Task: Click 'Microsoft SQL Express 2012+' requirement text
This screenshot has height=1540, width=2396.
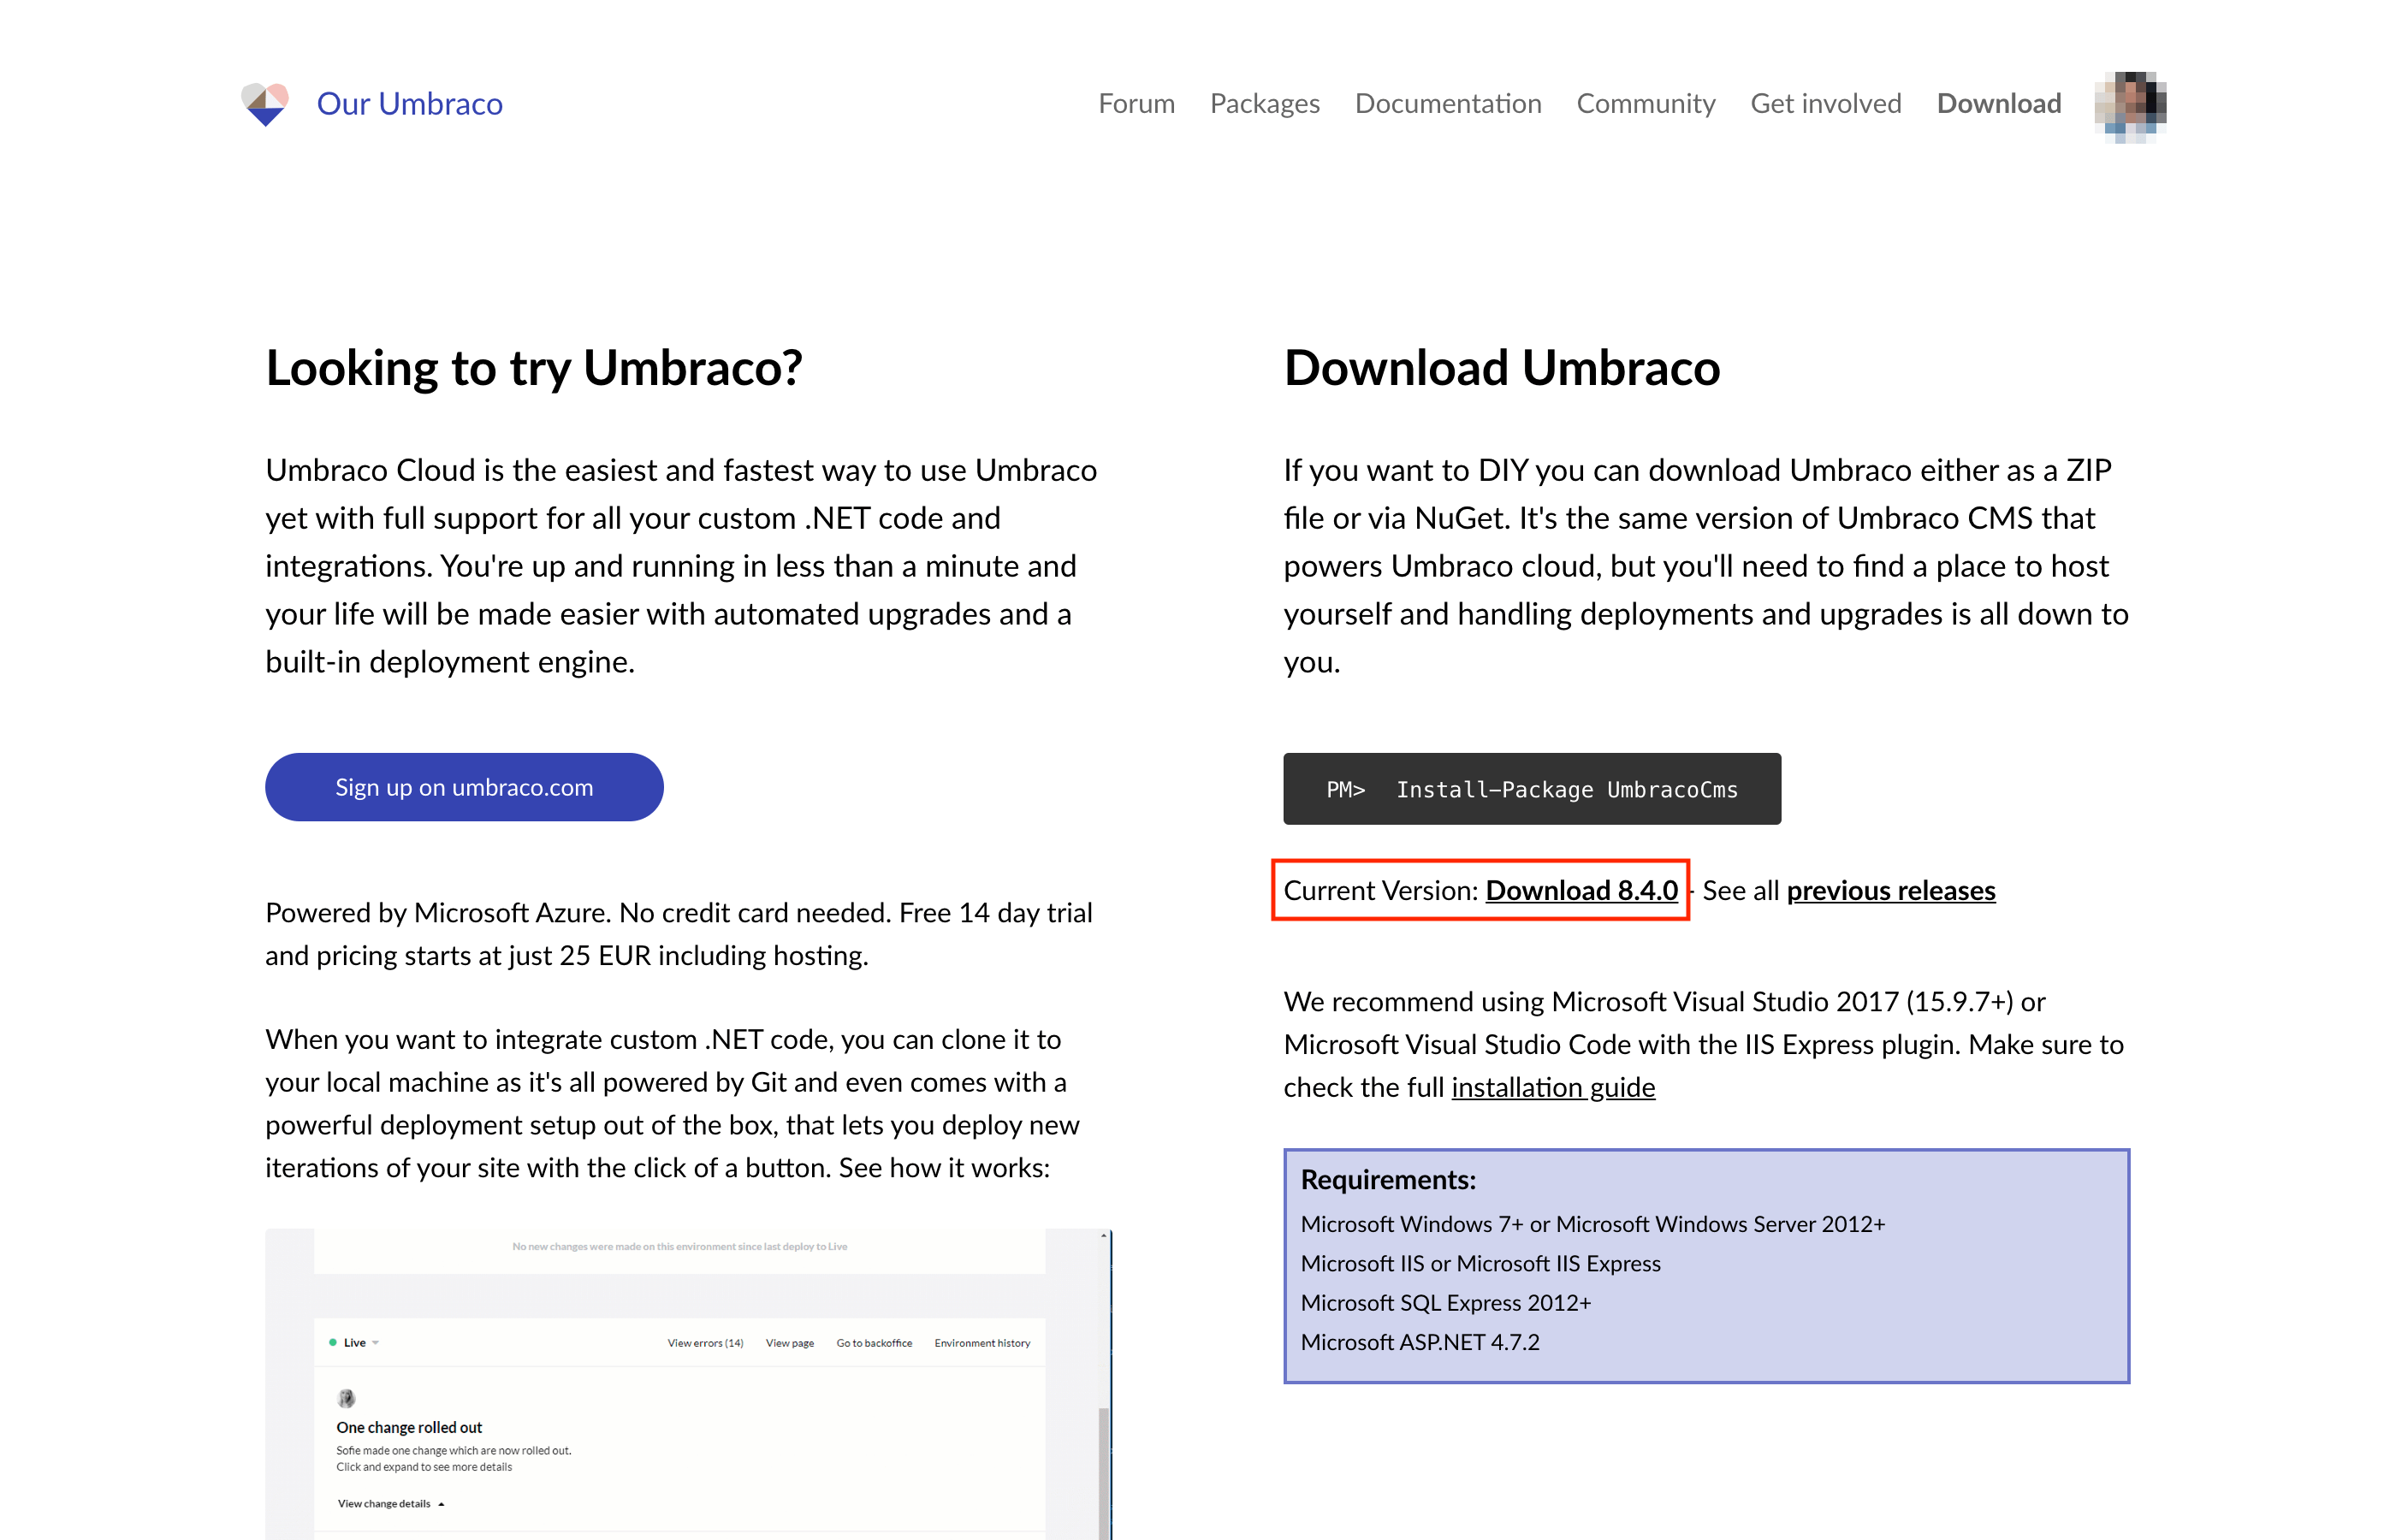Action: [x=1445, y=1303]
